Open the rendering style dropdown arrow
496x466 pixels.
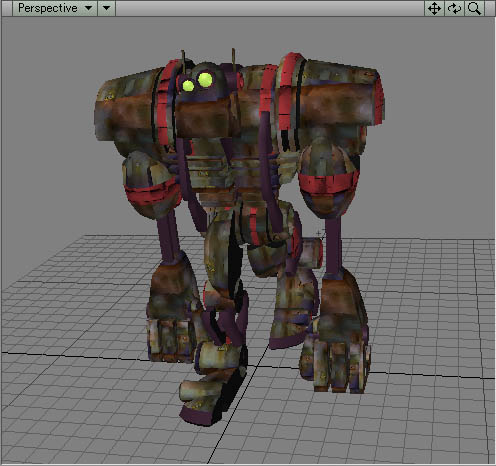tap(107, 8)
